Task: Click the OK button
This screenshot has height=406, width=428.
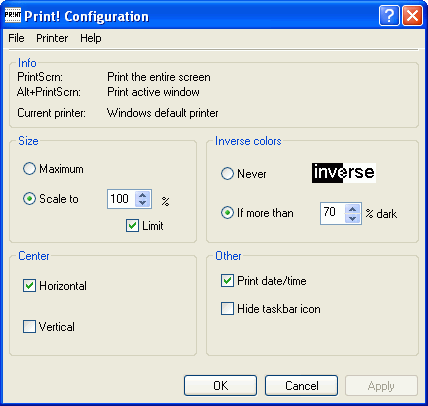Action: (x=220, y=386)
